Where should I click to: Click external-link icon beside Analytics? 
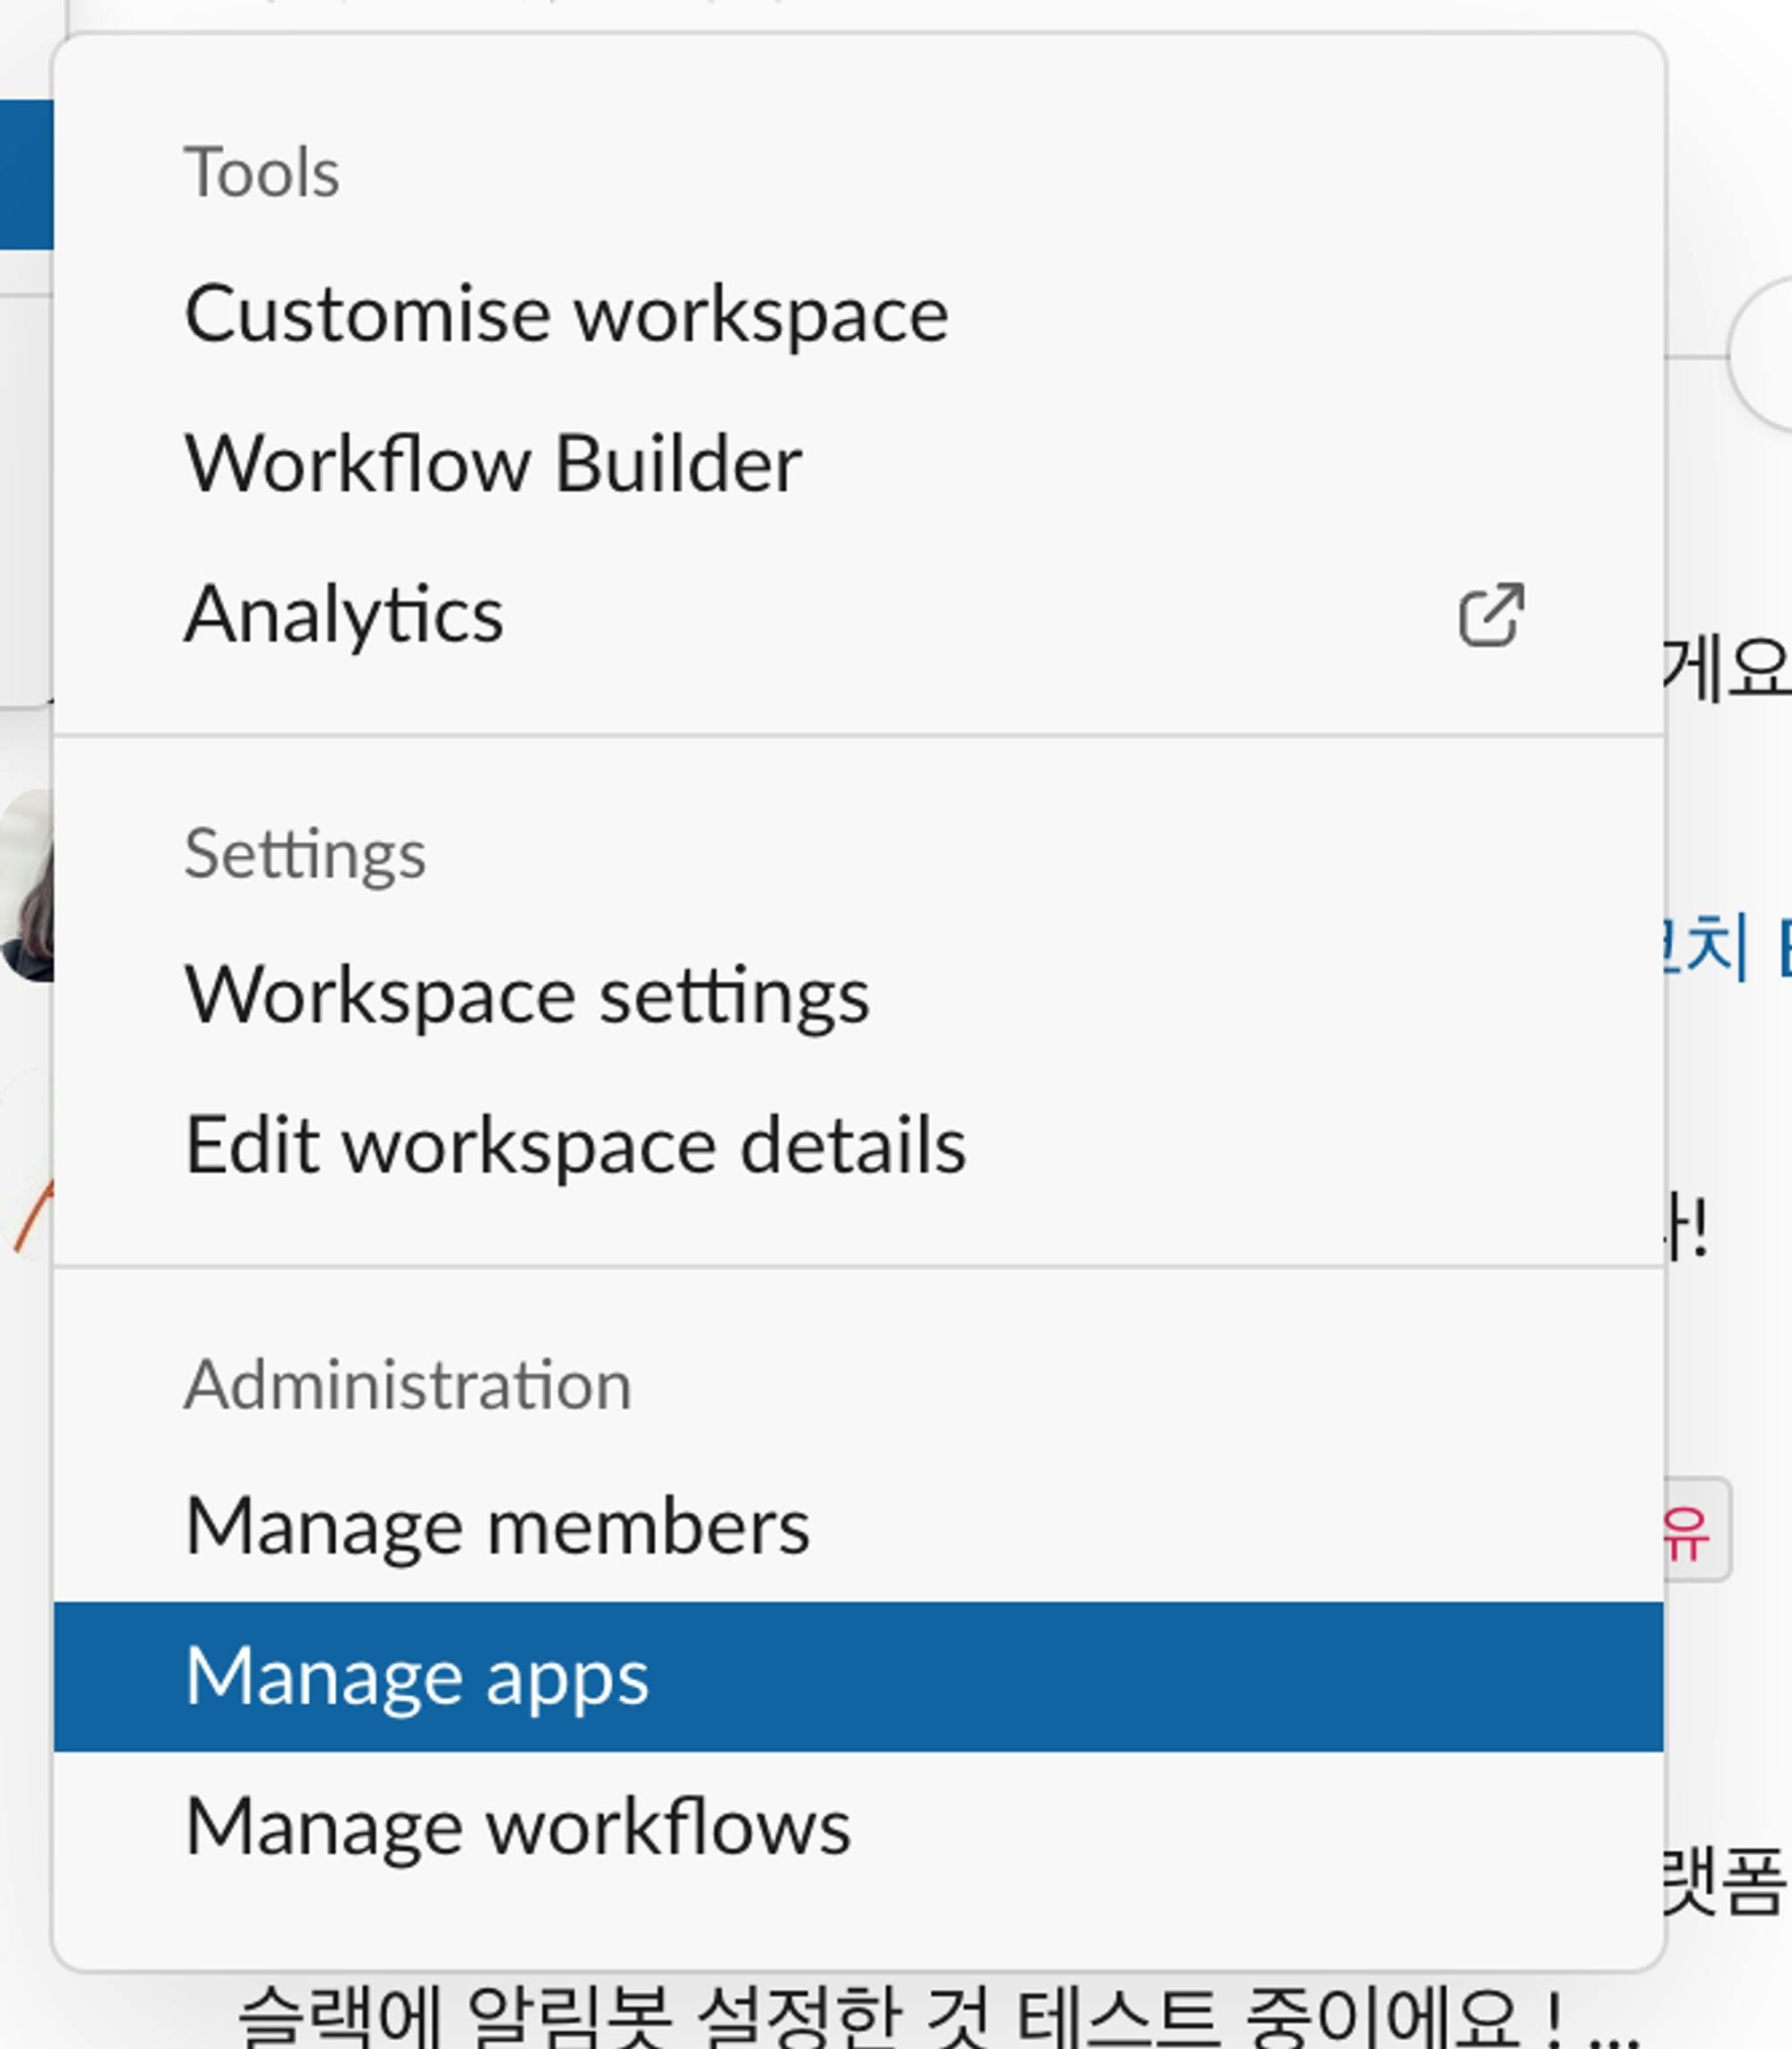[1491, 615]
